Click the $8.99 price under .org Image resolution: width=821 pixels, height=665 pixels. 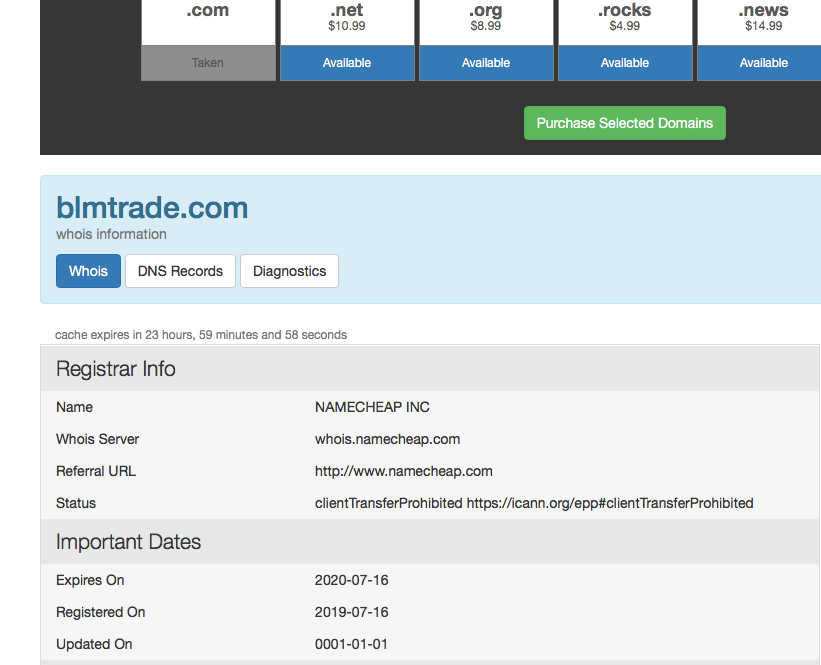(486, 26)
